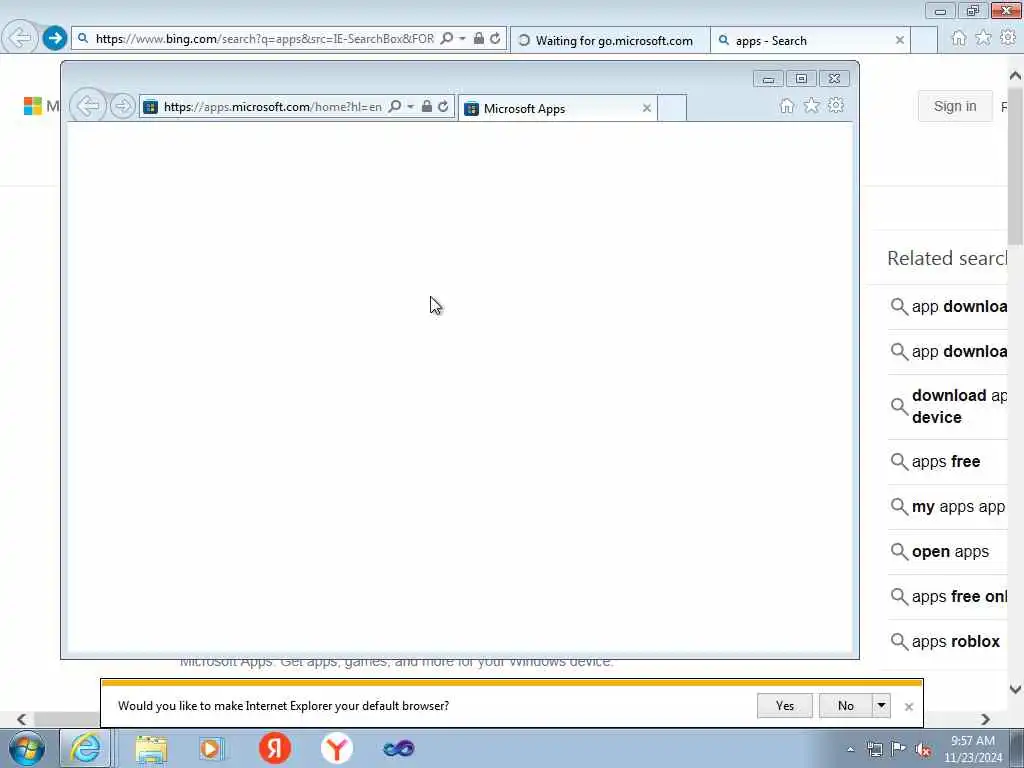This screenshot has height=768, width=1024.
Task: Open the taskbar clock showing 9:57 AM
Action: point(972,749)
